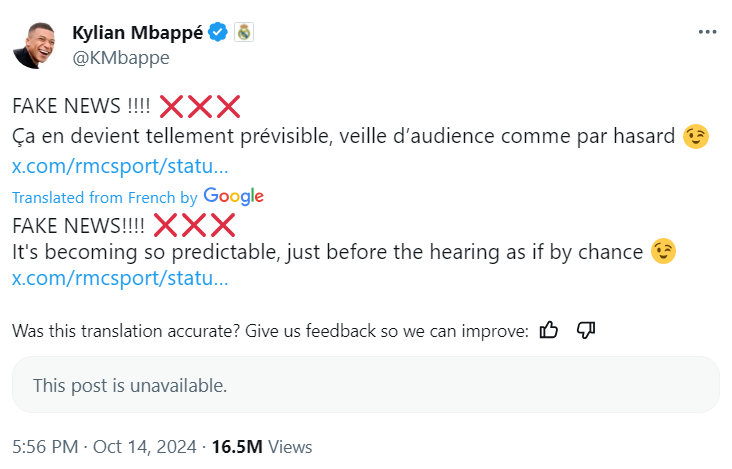Open rmcsport link in the English translation
This screenshot has height=469, width=732.
click(x=119, y=278)
